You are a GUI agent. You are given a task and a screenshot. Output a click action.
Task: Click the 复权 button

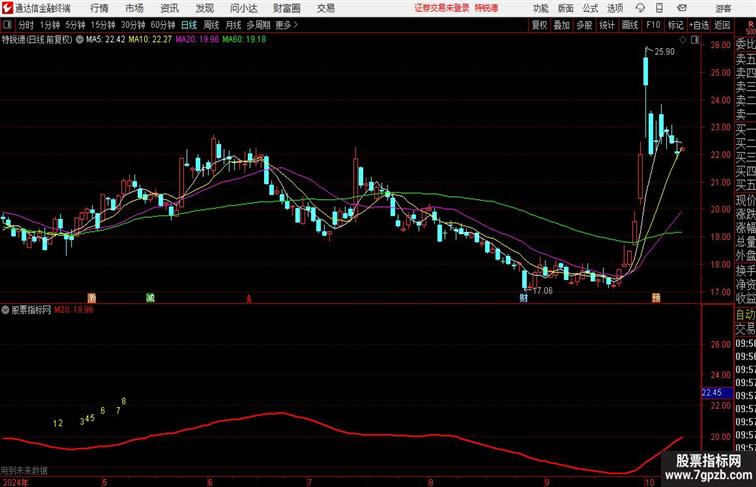coord(539,25)
